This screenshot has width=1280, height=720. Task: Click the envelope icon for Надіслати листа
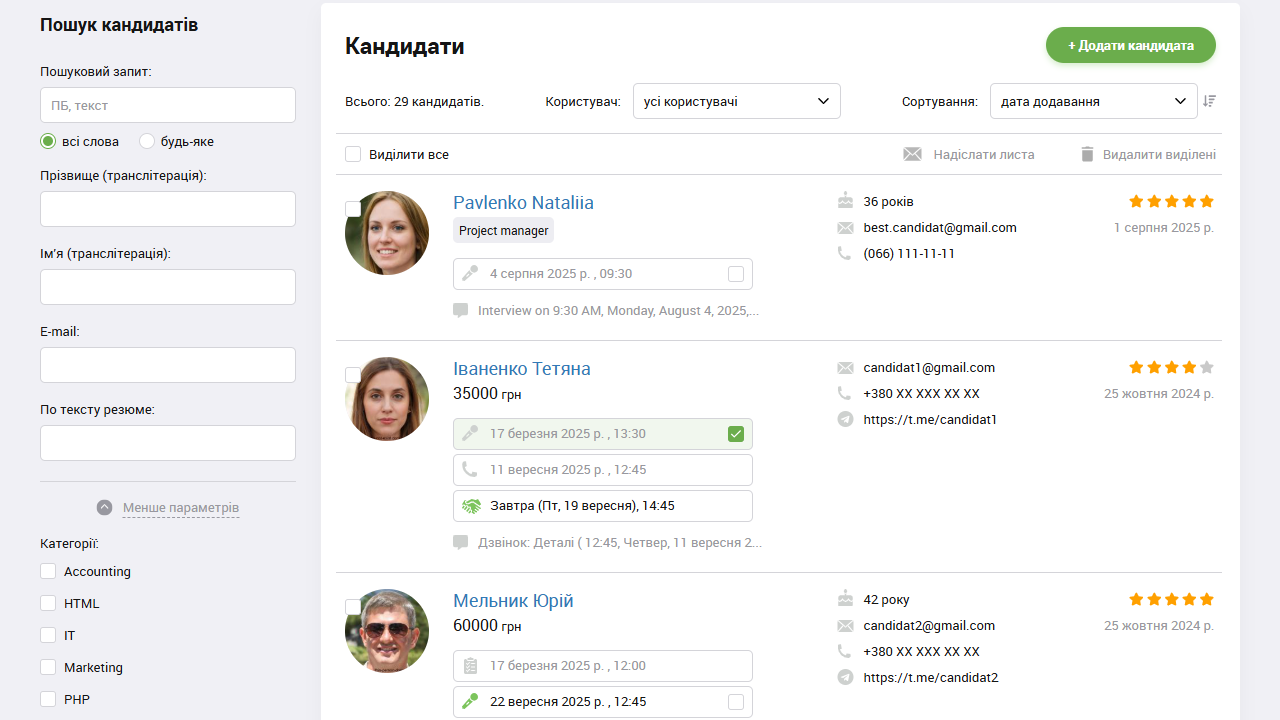pyautogui.click(x=912, y=155)
